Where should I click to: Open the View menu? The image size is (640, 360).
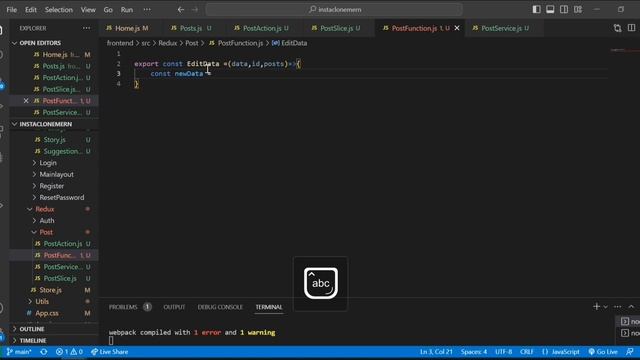[88, 9]
